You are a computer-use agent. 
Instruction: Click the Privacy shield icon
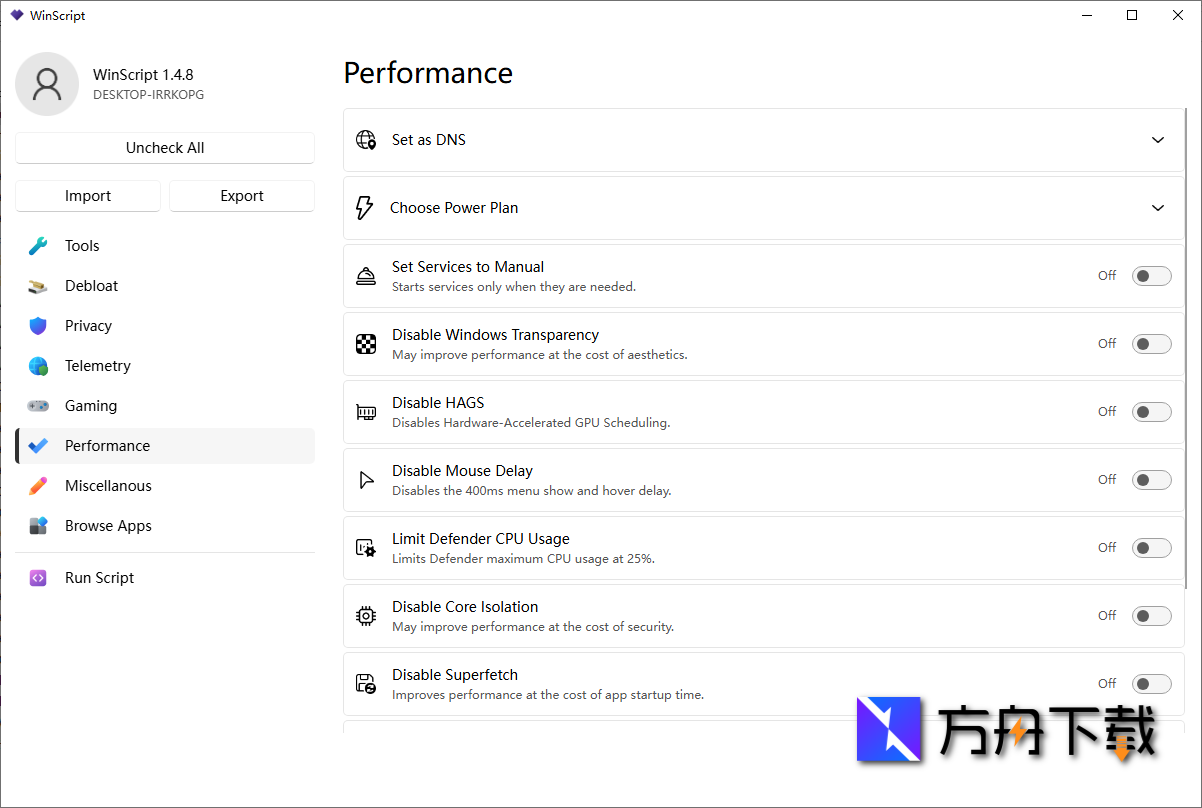point(38,326)
